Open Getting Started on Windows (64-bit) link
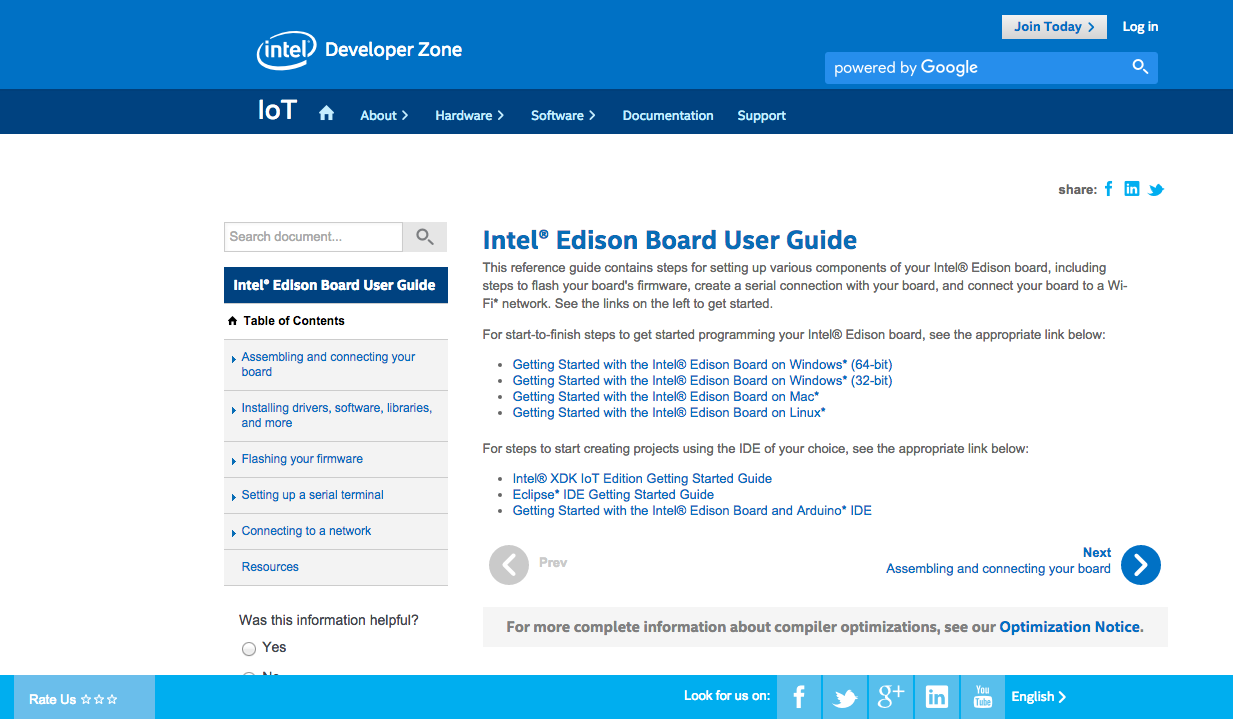This screenshot has height=719, width=1233. pyautogui.click(x=702, y=365)
